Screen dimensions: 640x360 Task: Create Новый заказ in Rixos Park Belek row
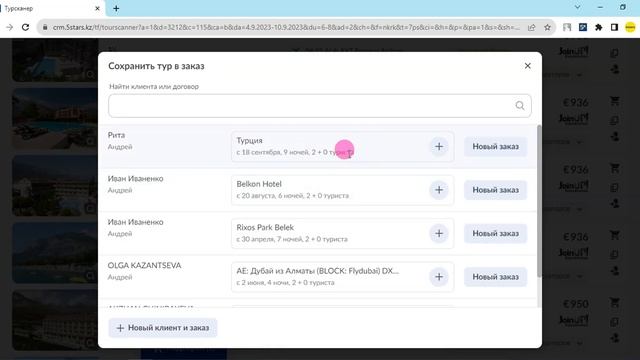[x=496, y=233]
